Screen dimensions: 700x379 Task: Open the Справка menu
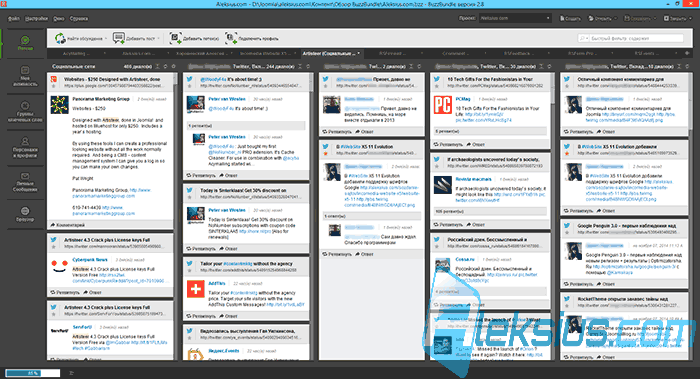point(79,19)
